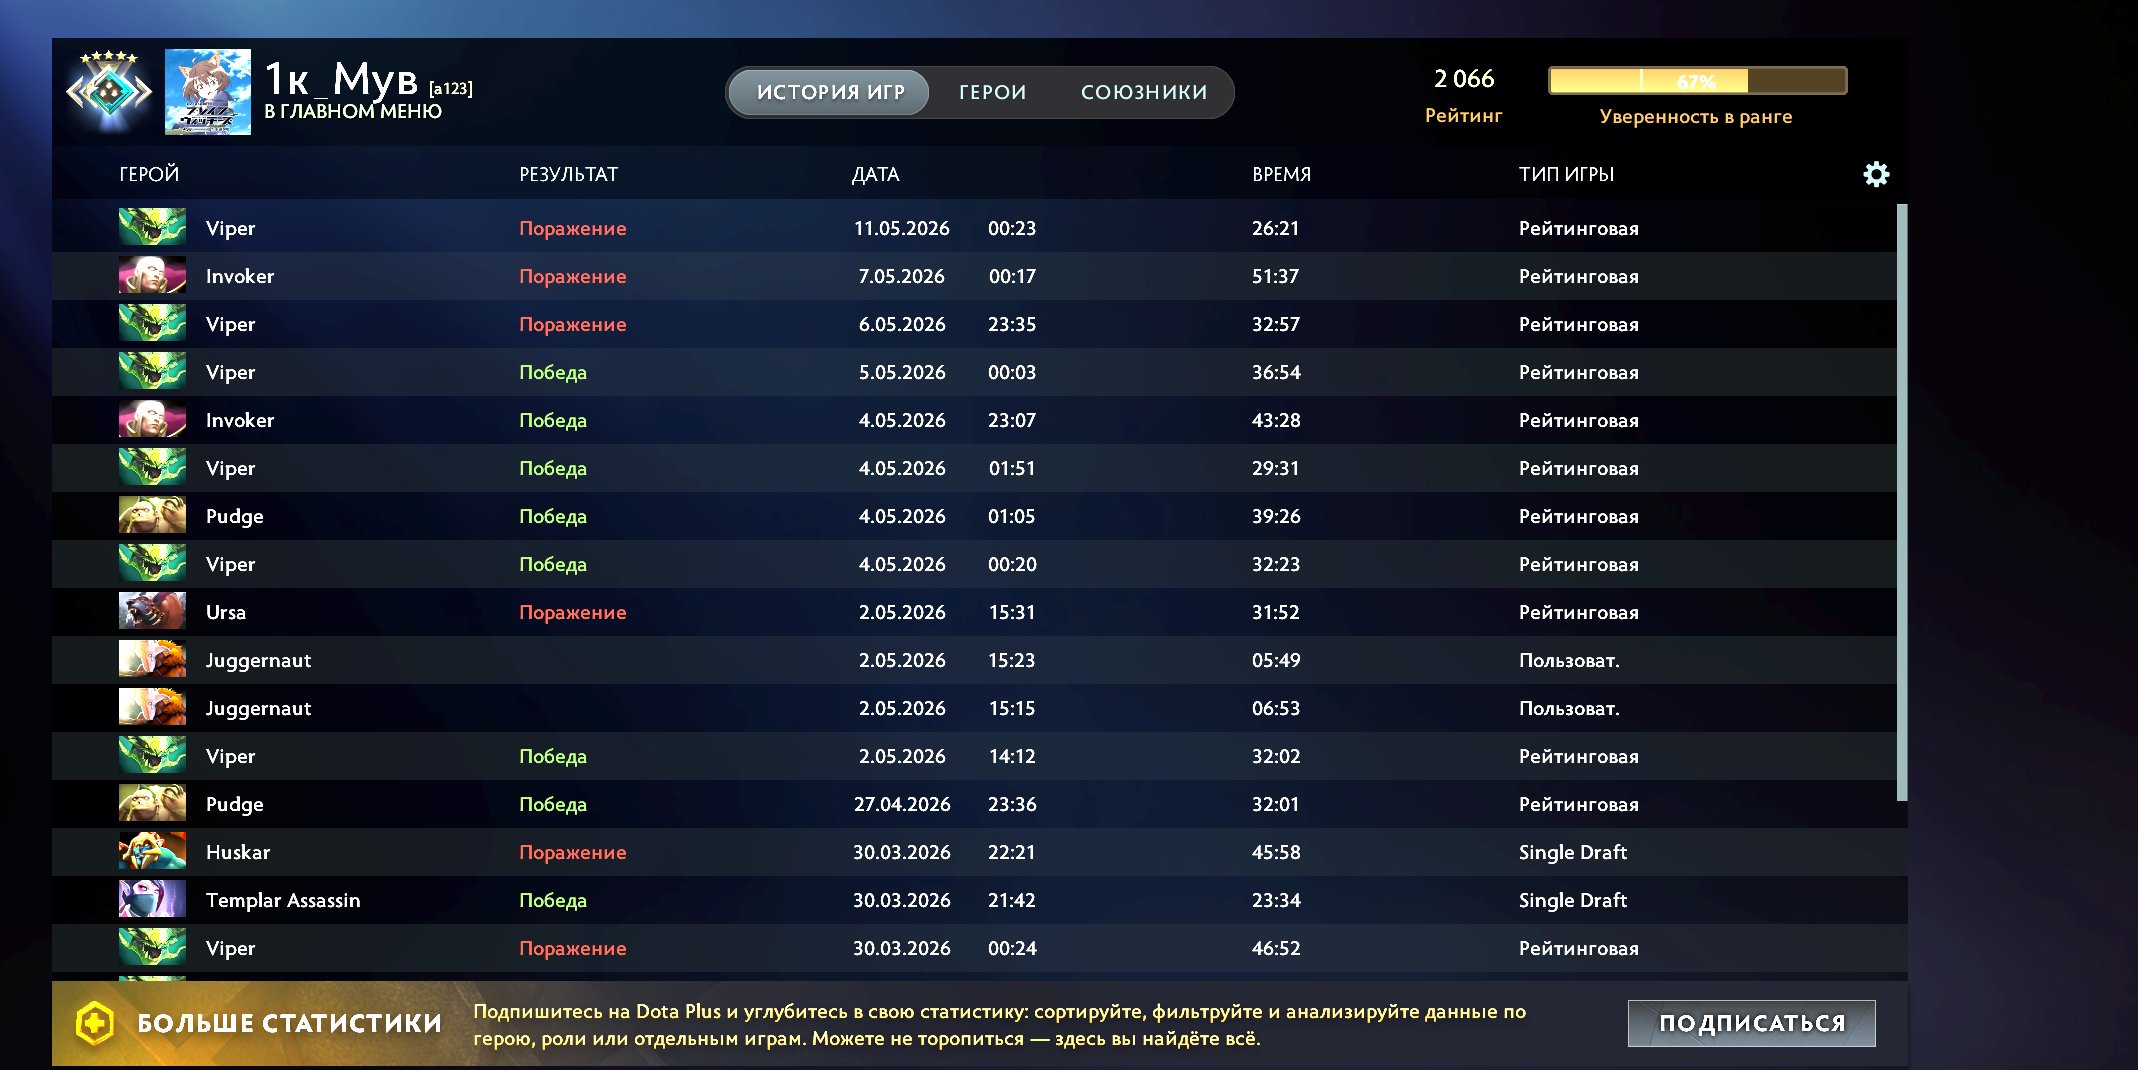Switch to the ГЕРОИ tab
The height and width of the screenshot is (1070, 2138).
point(992,92)
